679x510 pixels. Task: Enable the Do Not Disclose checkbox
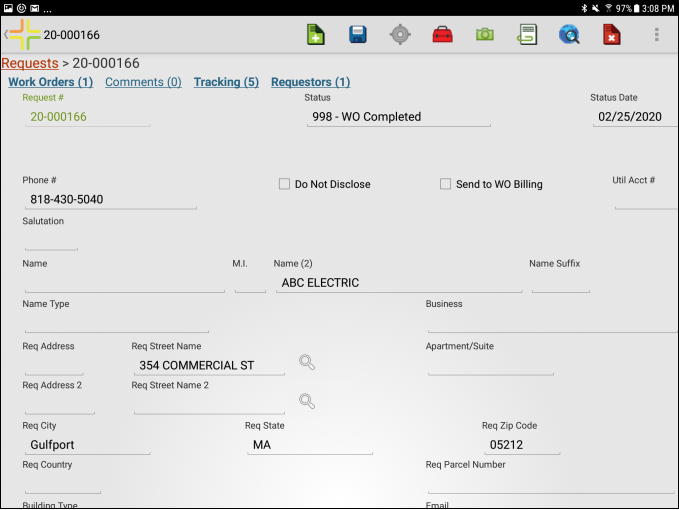[284, 184]
